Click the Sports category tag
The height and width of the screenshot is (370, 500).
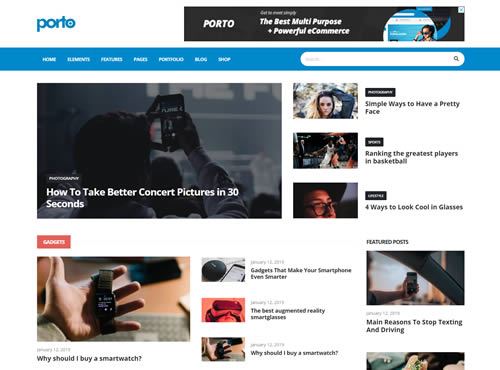374,142
